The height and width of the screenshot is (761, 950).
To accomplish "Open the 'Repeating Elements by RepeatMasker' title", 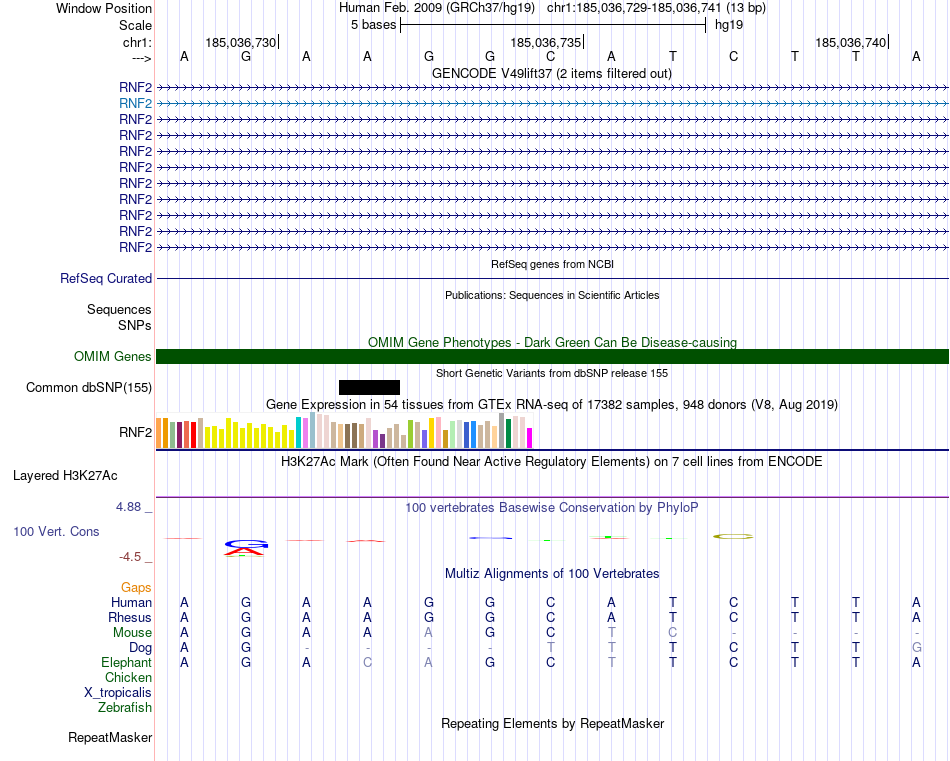I will (x=552, y=724).
